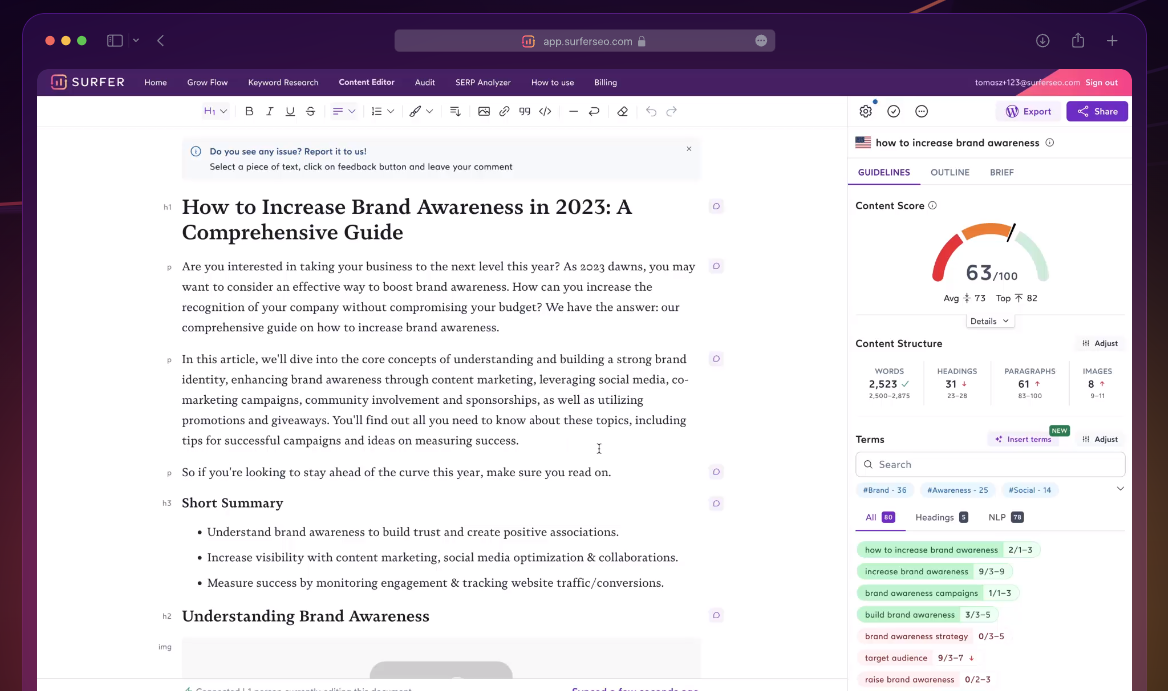Open the Audit menu item
1168x691 pixels.
point(425,83)
